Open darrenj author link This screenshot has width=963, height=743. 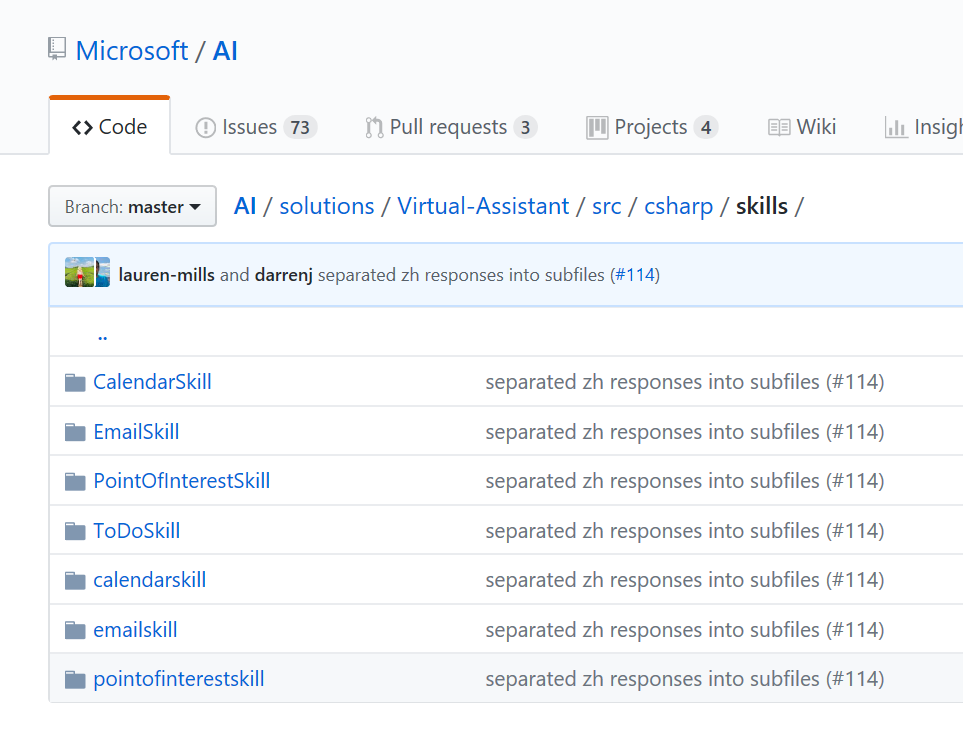click(284, 275)
